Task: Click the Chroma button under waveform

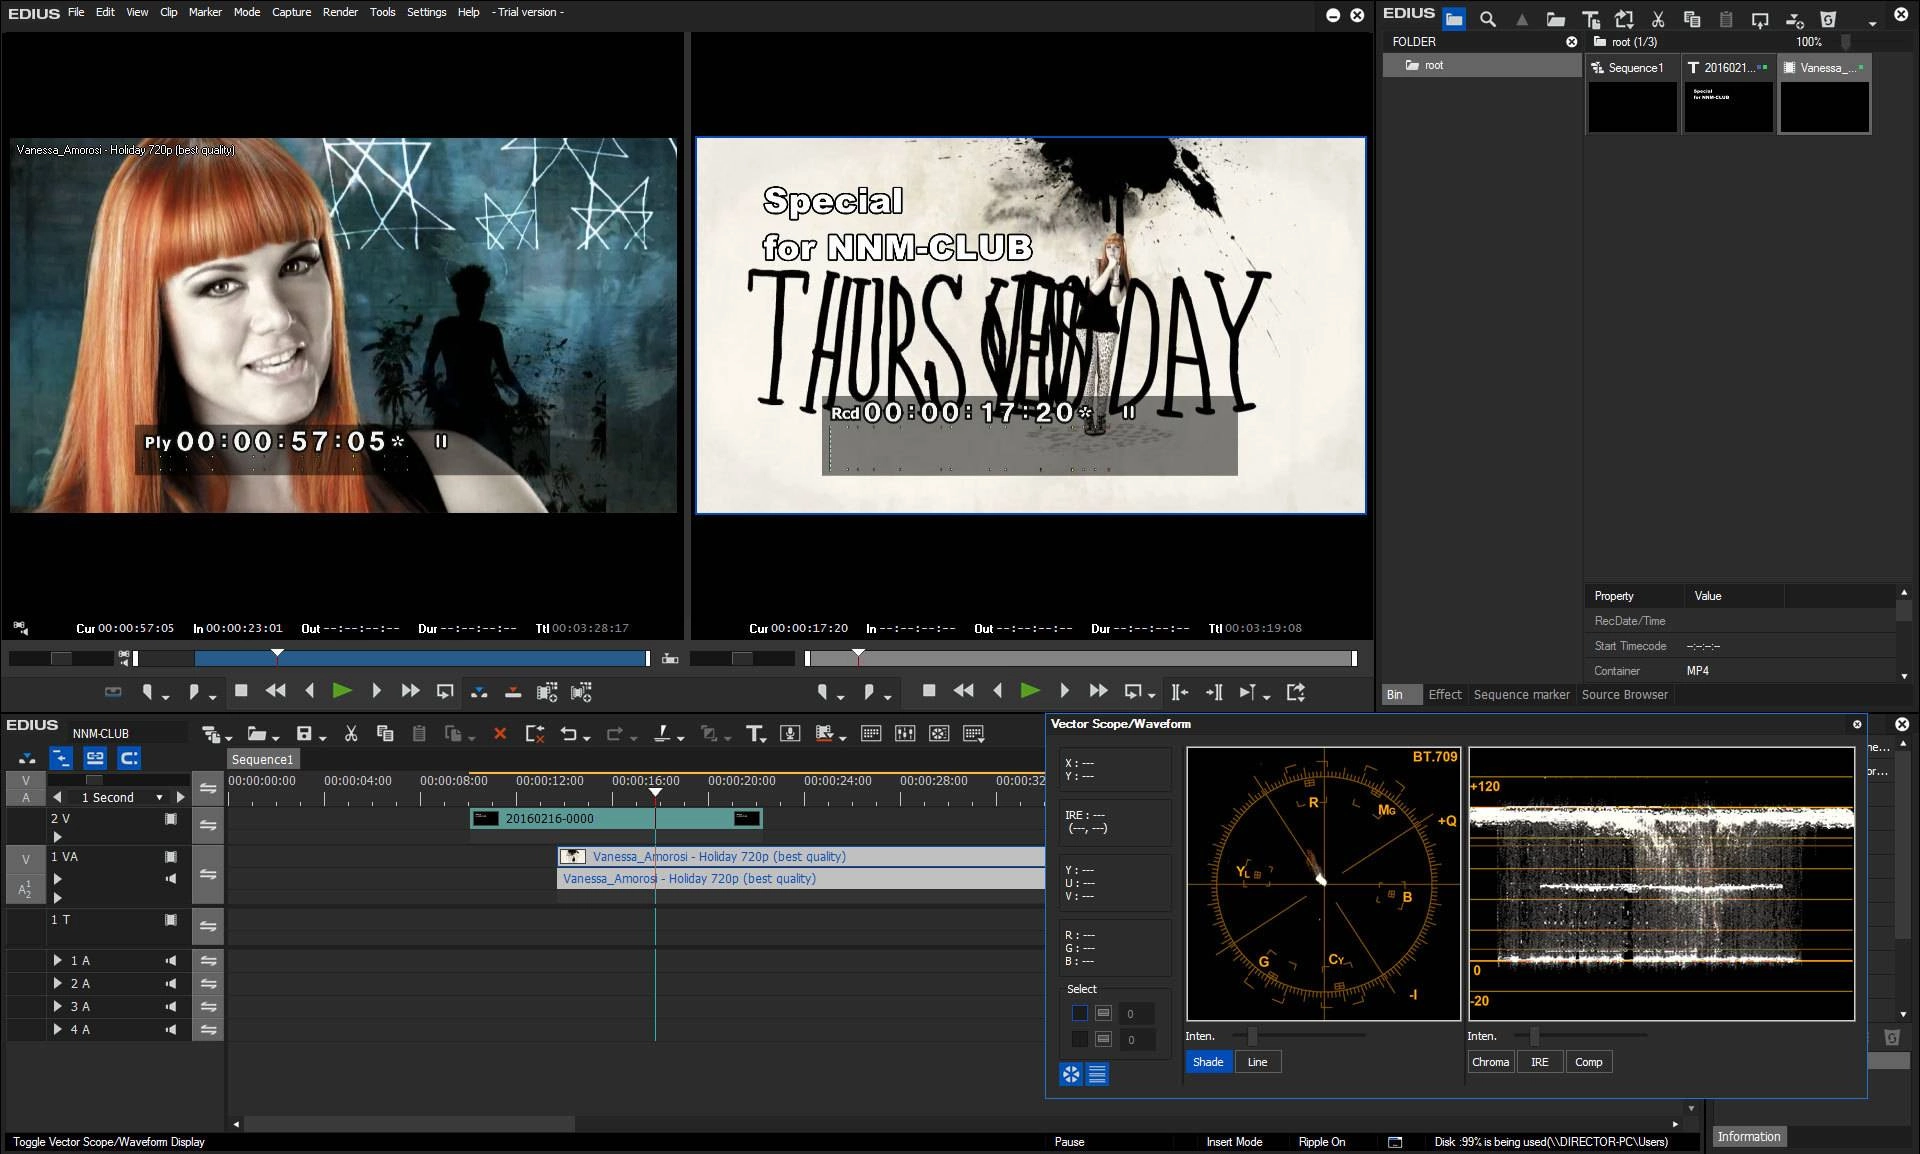Action: tap(1490, 1062)
